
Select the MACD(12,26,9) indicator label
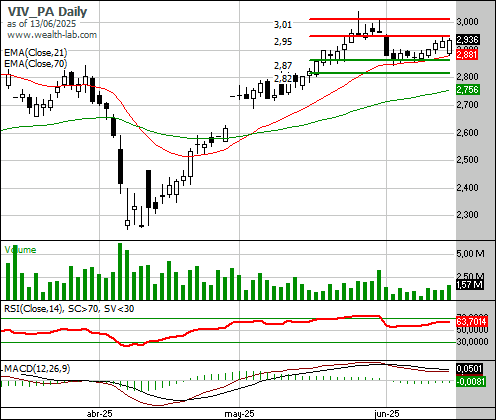point(37,369)
